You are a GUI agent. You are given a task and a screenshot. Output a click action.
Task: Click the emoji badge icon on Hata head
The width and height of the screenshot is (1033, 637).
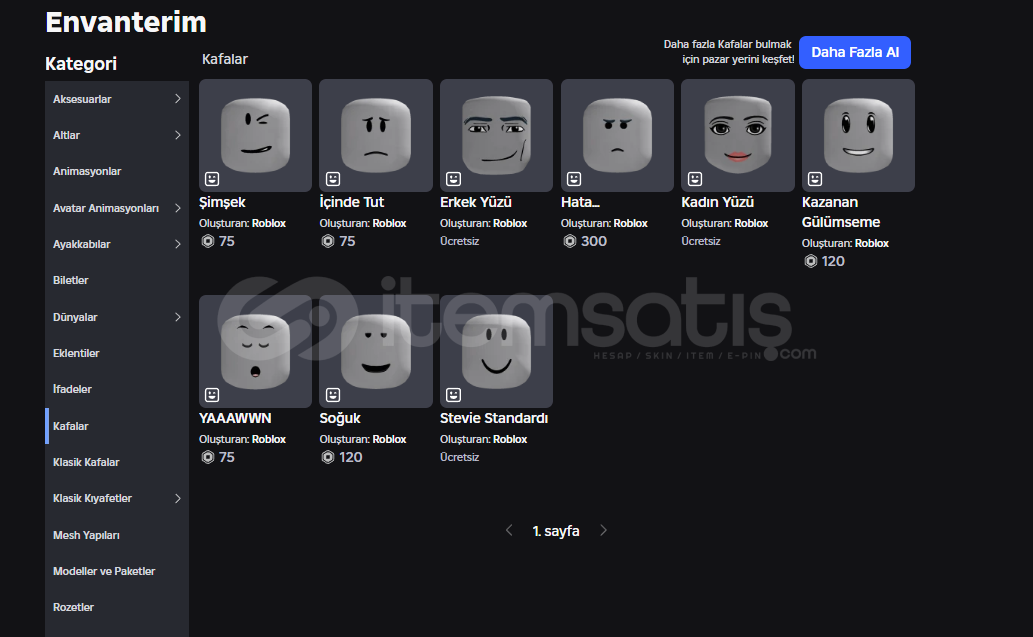[574, 179]
